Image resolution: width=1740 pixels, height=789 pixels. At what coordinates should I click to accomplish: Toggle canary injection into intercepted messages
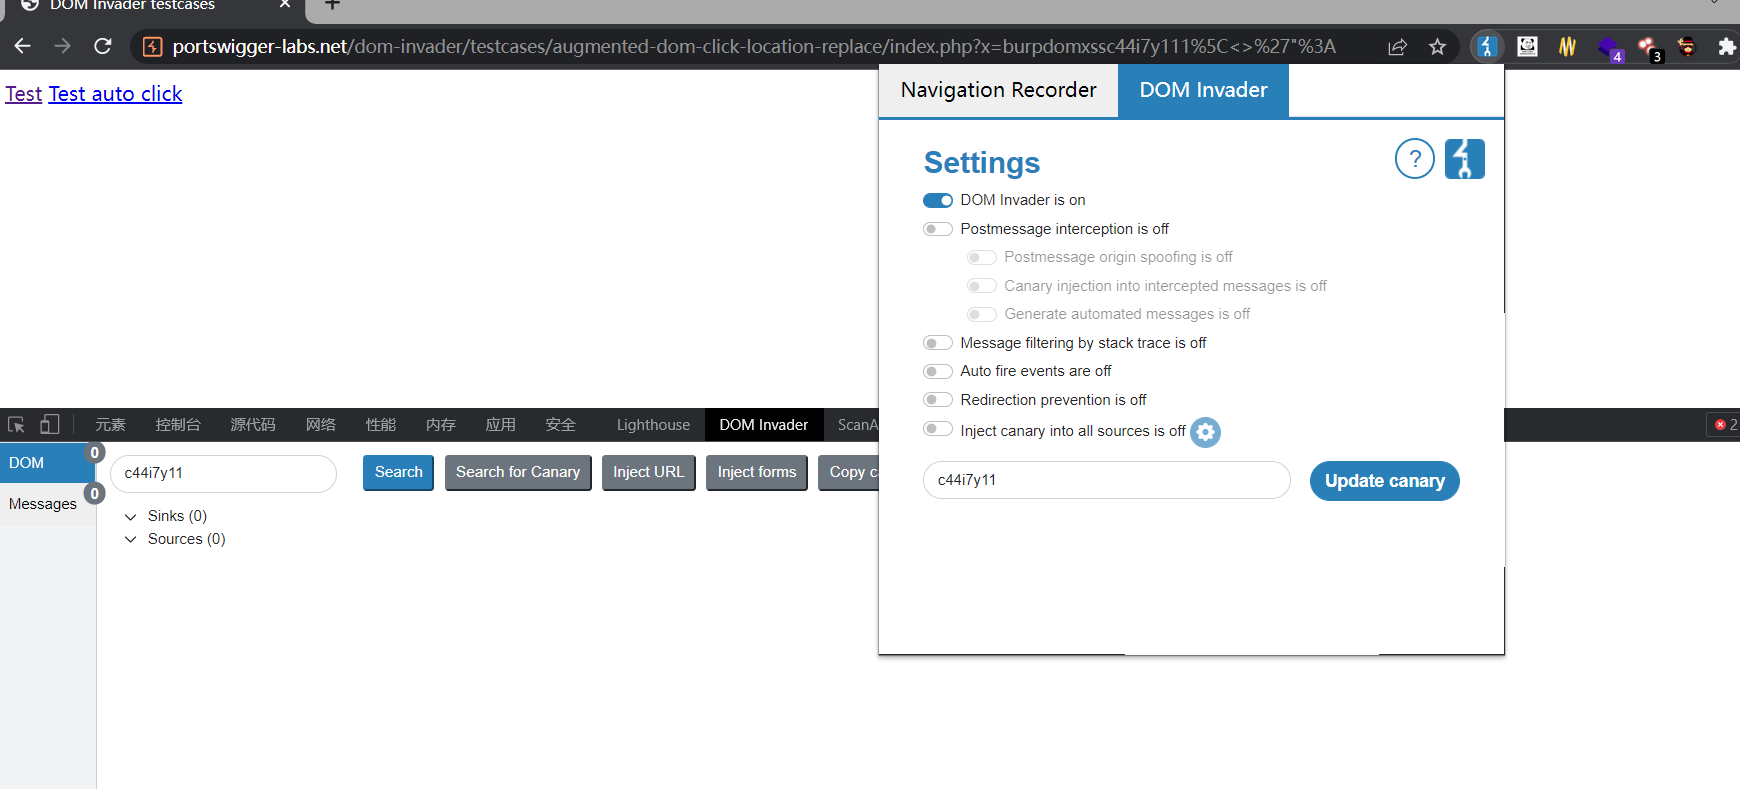click(982, 286)
